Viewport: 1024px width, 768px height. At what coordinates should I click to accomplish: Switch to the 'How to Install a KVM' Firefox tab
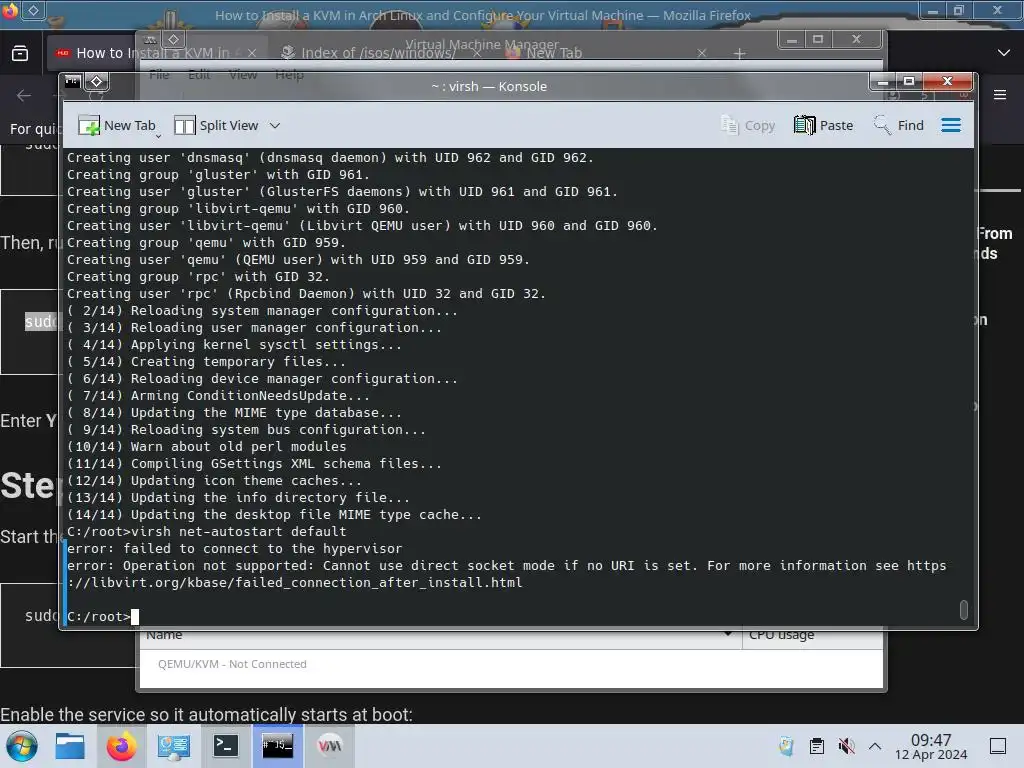click(x=155, y=53)
